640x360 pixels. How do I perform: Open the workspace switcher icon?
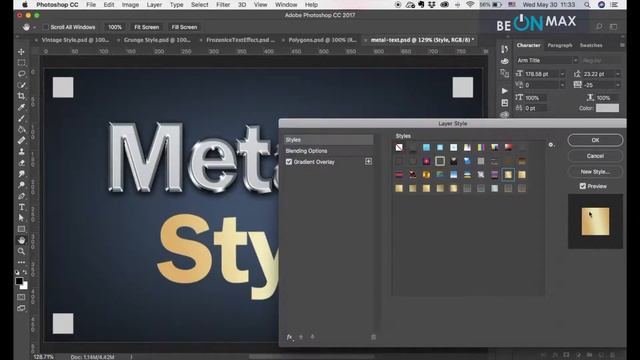[x=613, y=27]
